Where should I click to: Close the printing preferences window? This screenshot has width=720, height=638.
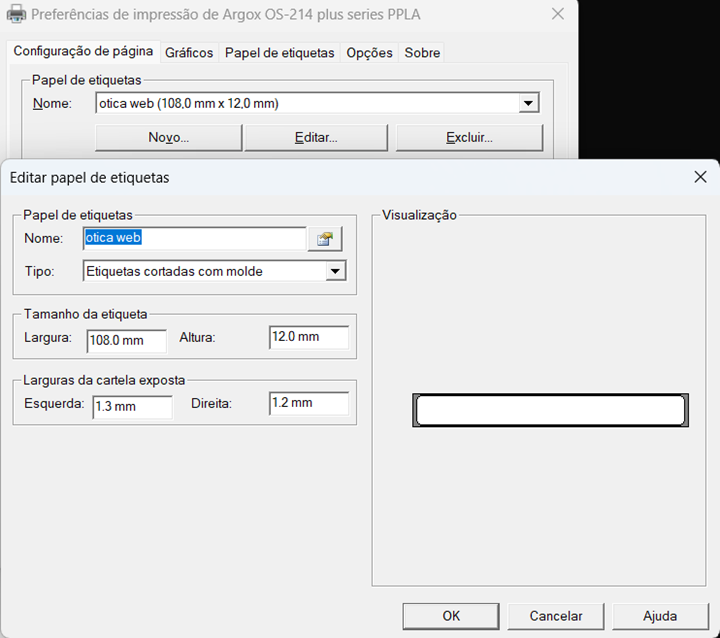pos(558,15)
